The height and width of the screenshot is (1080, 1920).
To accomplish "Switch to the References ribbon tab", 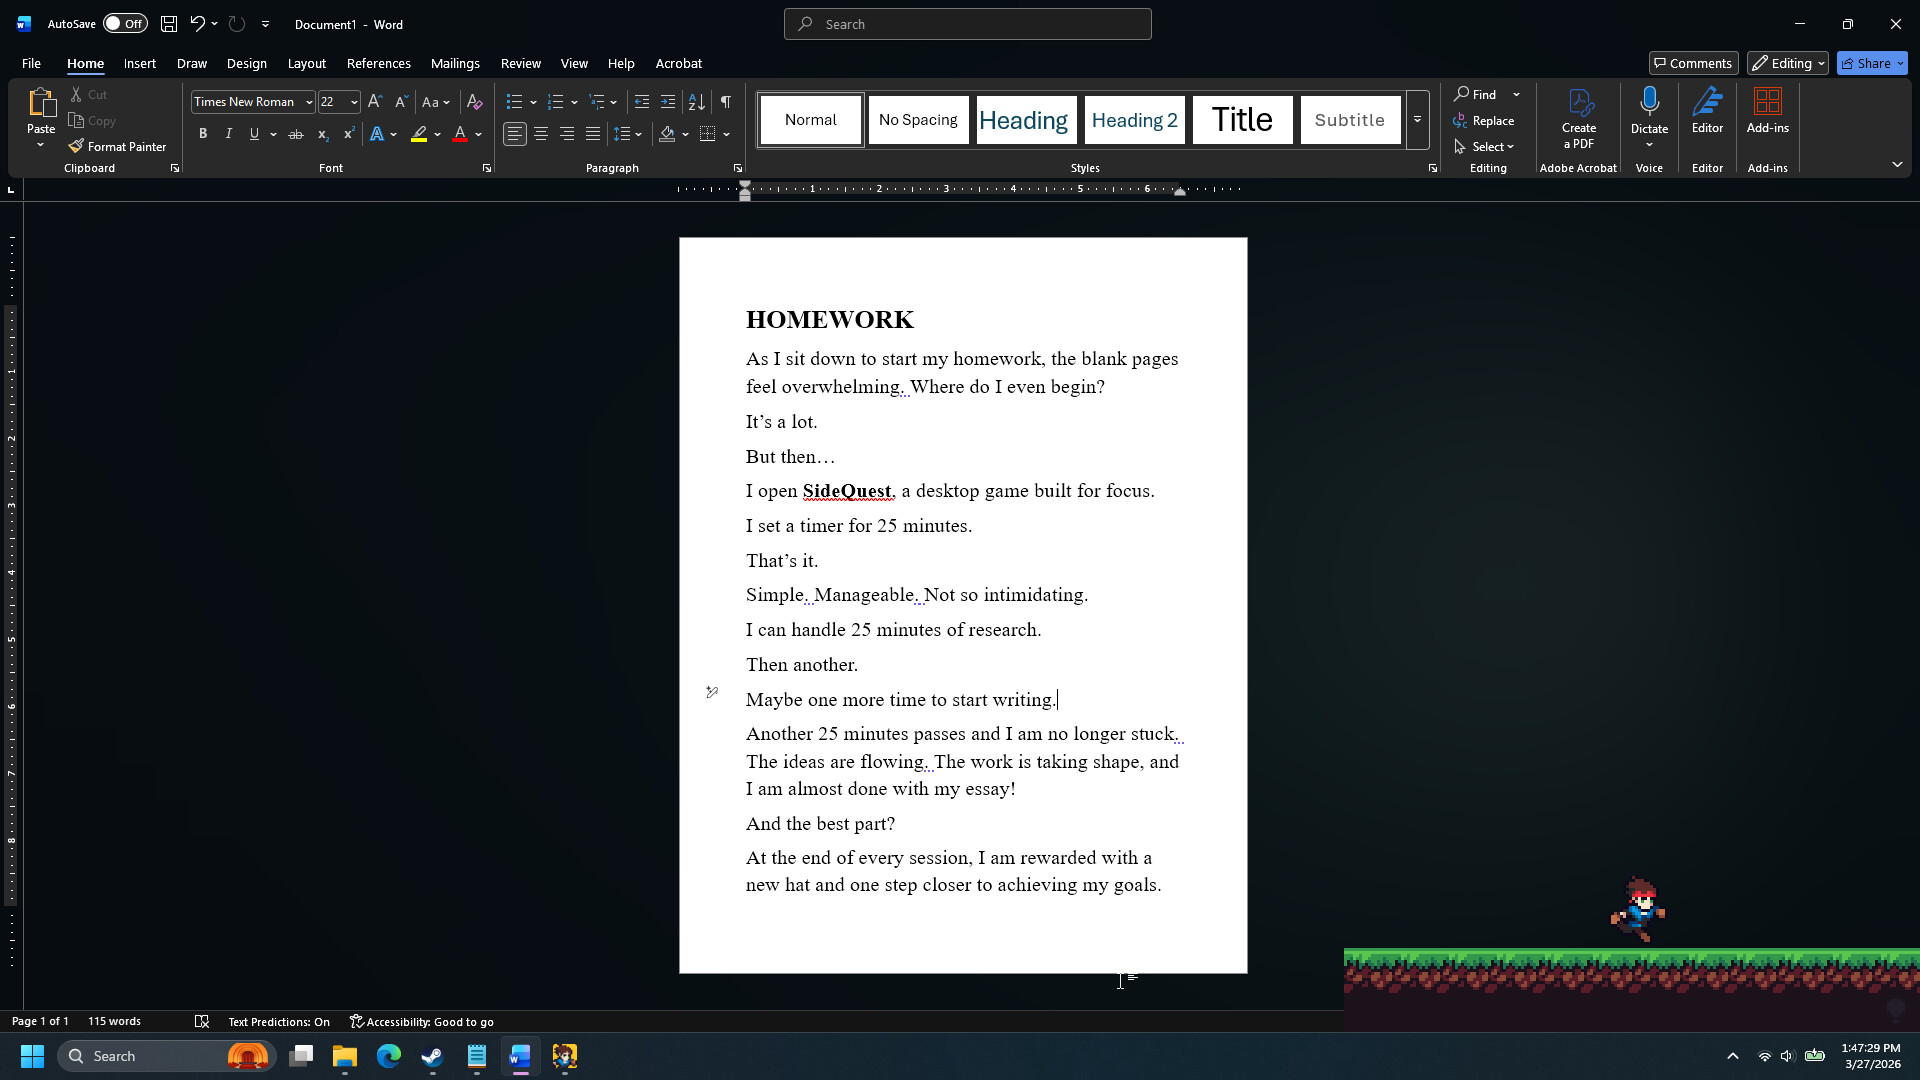I will pyautogui.click(x=378, y=63).
